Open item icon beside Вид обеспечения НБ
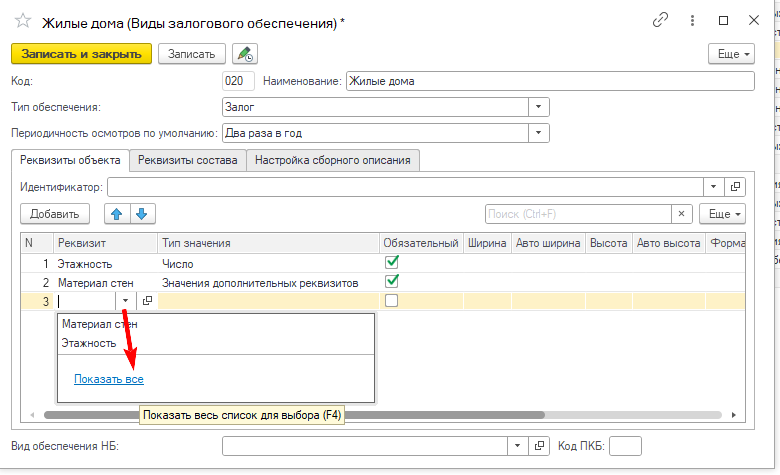Viewport: 780px width, 475px height. (539, 446)
